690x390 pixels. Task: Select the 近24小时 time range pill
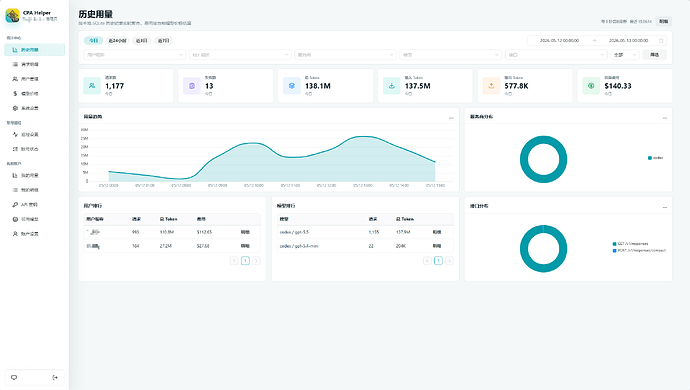(117, 40)
